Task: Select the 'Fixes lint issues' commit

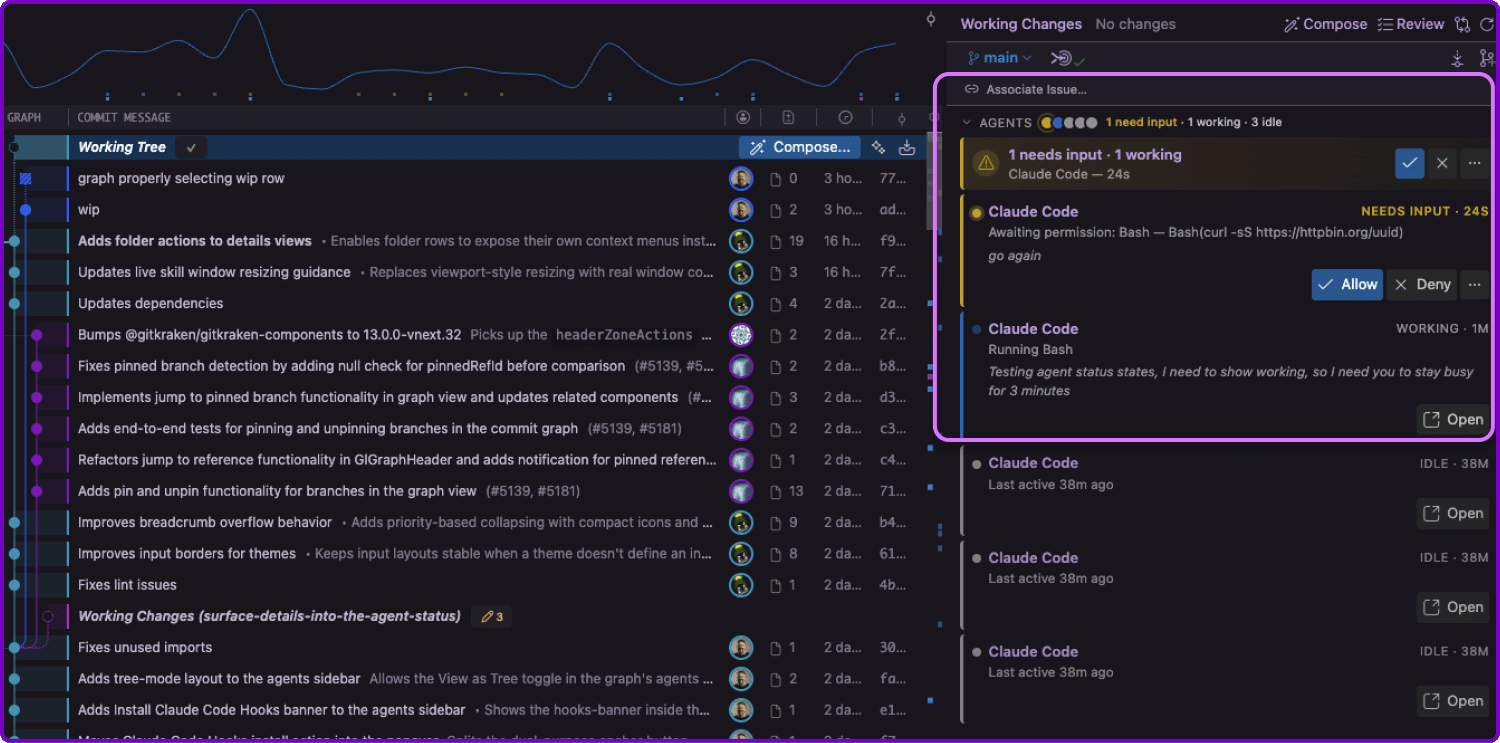Action: [x=464, y=585]
